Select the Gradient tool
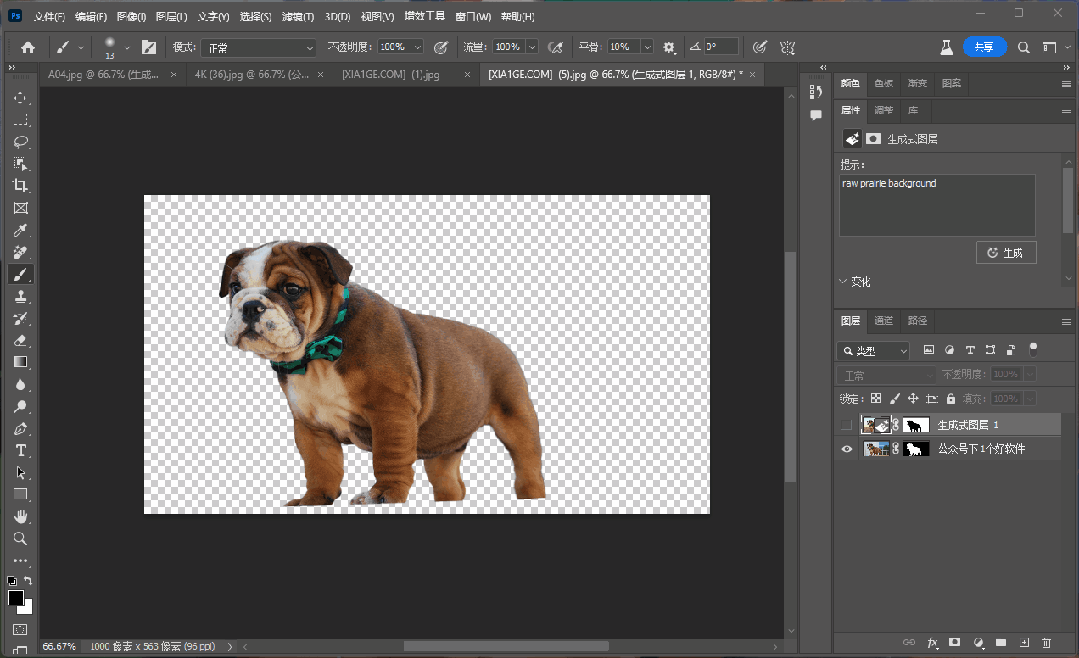Screen dimensions: 1079x658 (x=20, y=362)
